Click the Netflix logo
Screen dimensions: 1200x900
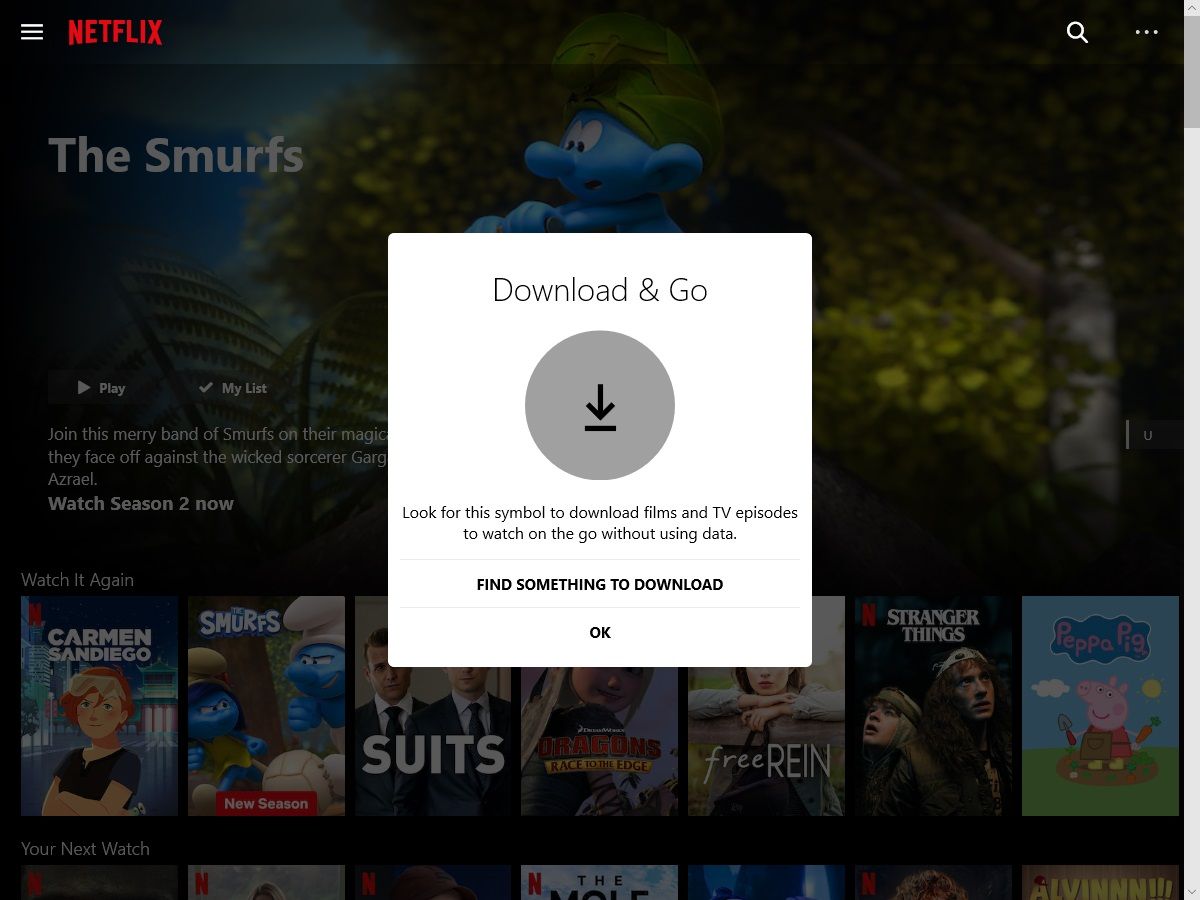pos(115,31)
